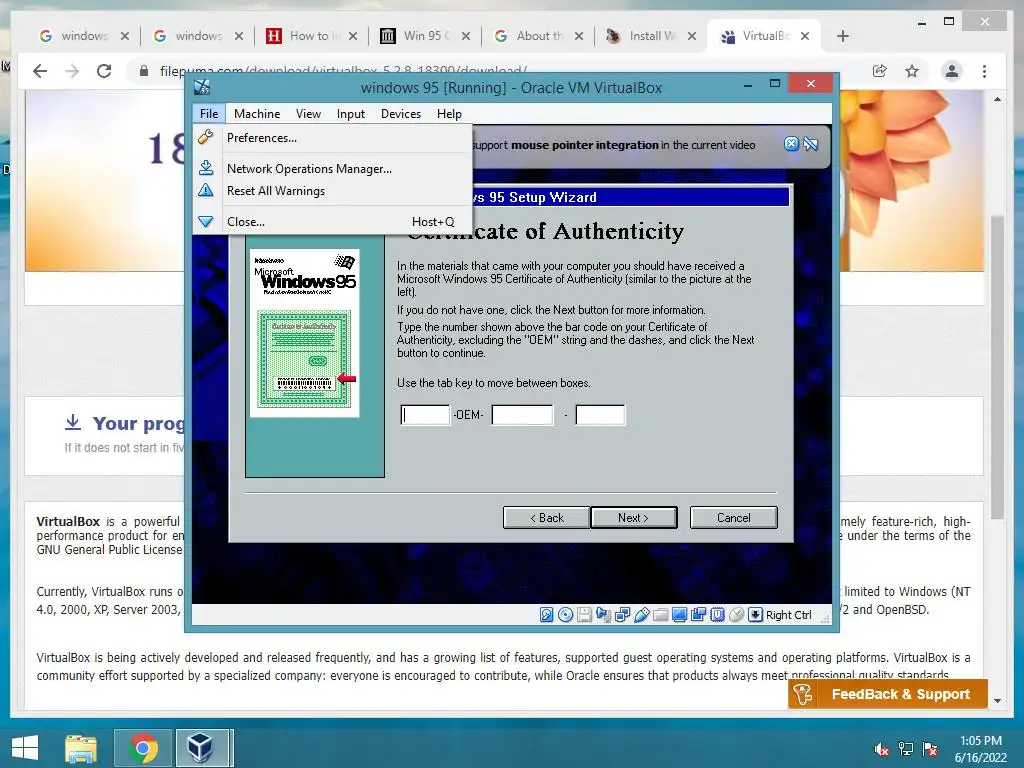Click the blue Close arrow icon
The width and height of the screenshot is (1024, 768).
[206, 221]
